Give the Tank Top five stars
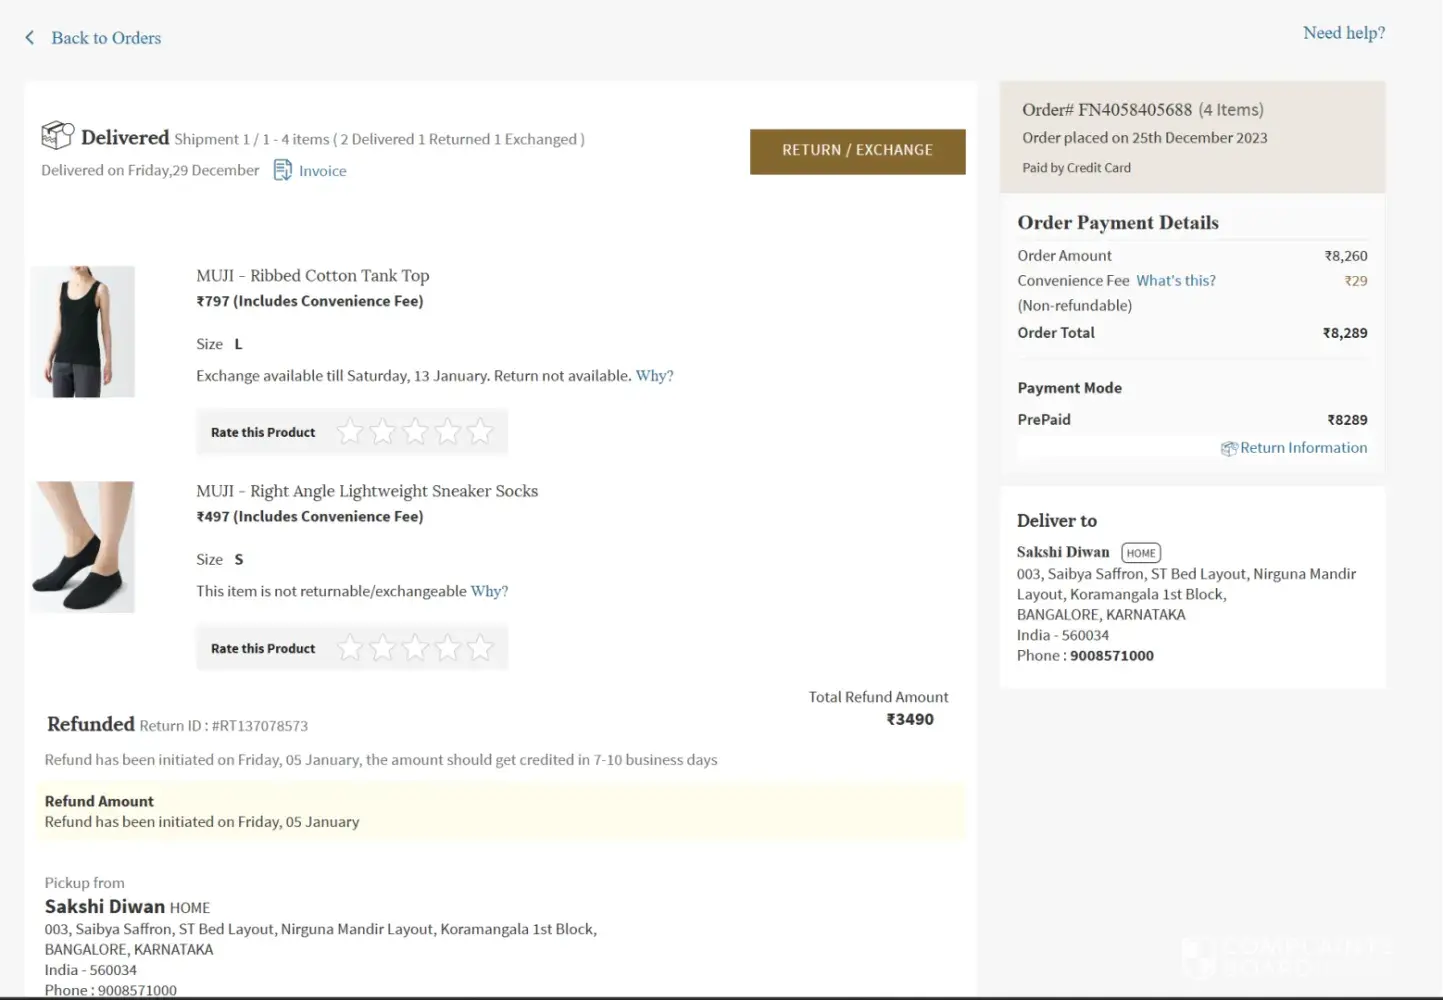This screenshot has height=1000, width=1443. point(481,432)
